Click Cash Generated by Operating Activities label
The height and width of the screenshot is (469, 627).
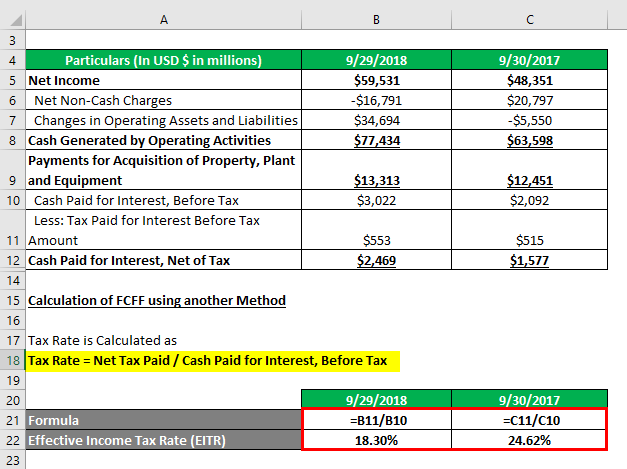[164, 140]
